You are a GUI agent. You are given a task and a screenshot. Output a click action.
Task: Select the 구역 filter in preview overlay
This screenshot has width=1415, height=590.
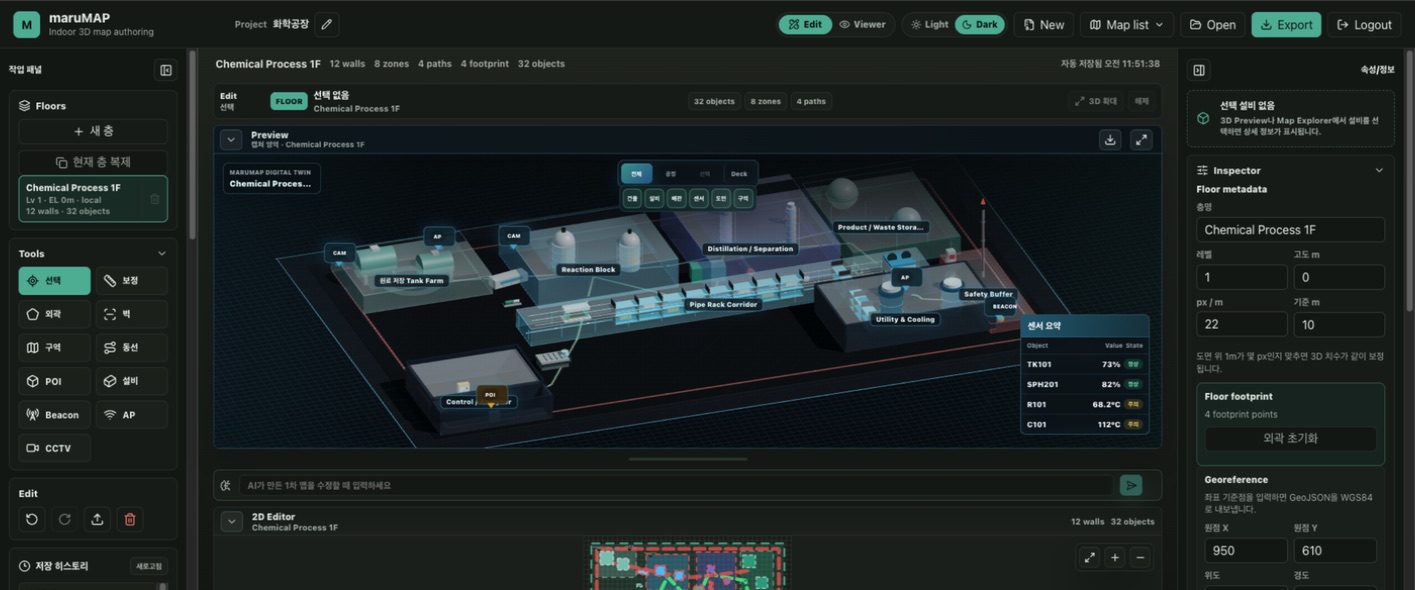point(743,198)
